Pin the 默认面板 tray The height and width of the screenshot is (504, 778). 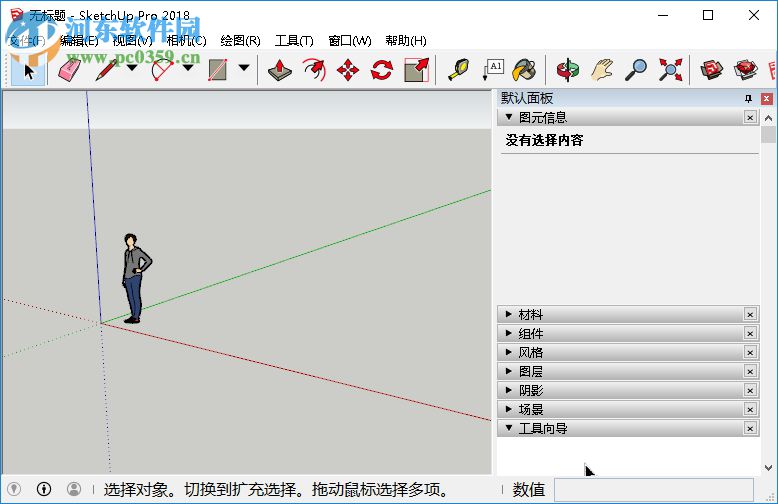coord(748,98)
